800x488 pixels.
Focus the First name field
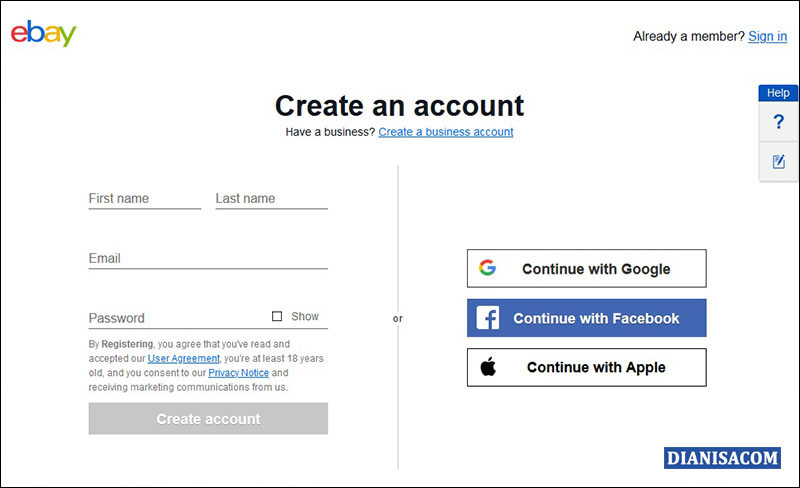point(144,198)
